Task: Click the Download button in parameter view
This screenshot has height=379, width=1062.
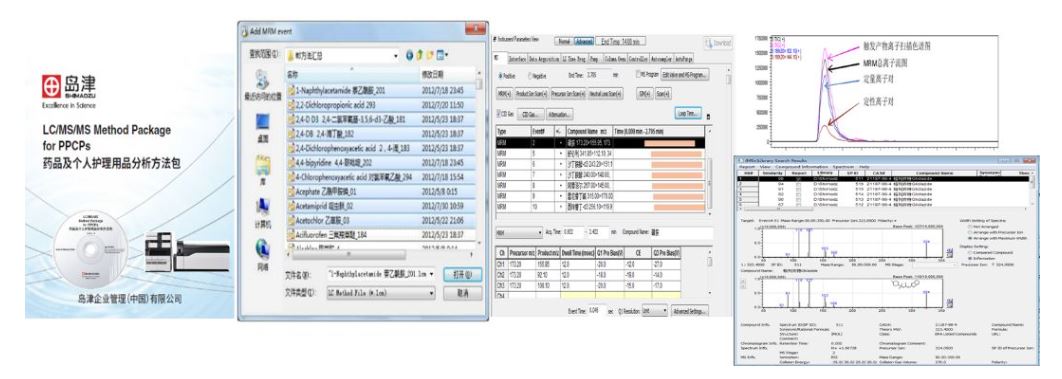Action: (x=717, y=43)
